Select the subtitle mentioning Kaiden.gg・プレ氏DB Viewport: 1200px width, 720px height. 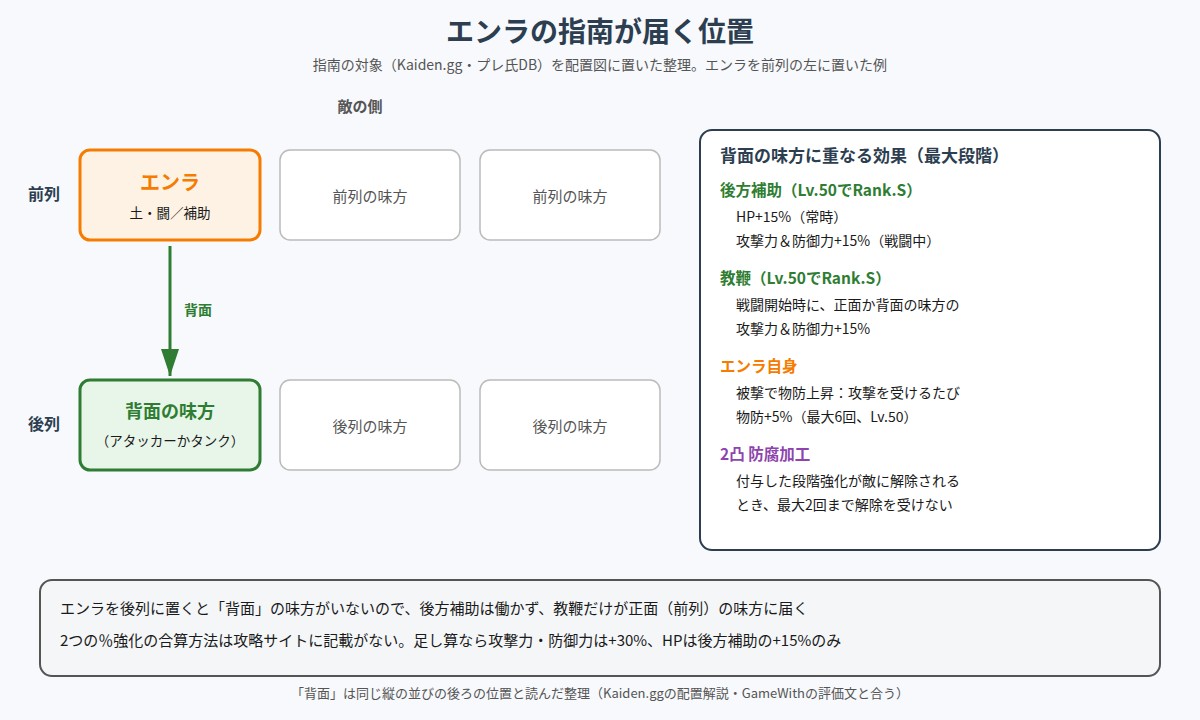click(x=599, y=66)
